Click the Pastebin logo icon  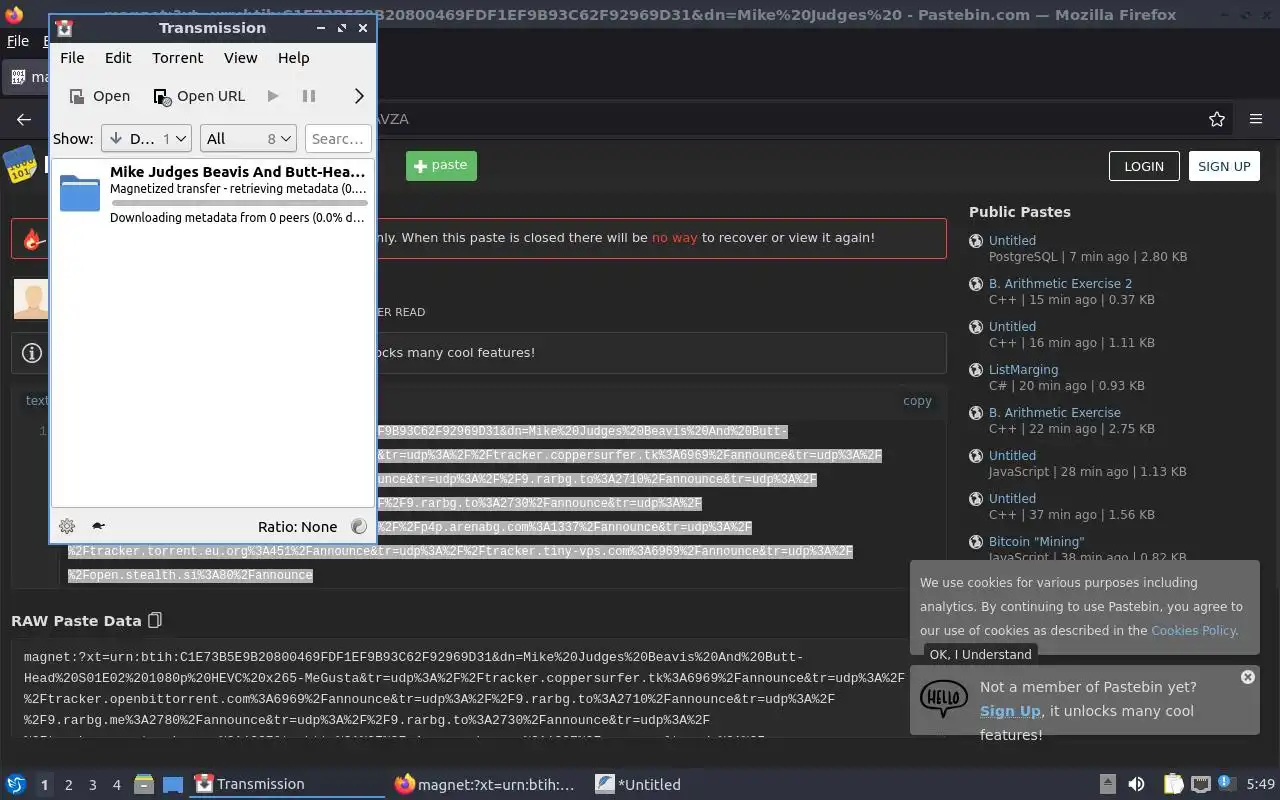(22, 166)
